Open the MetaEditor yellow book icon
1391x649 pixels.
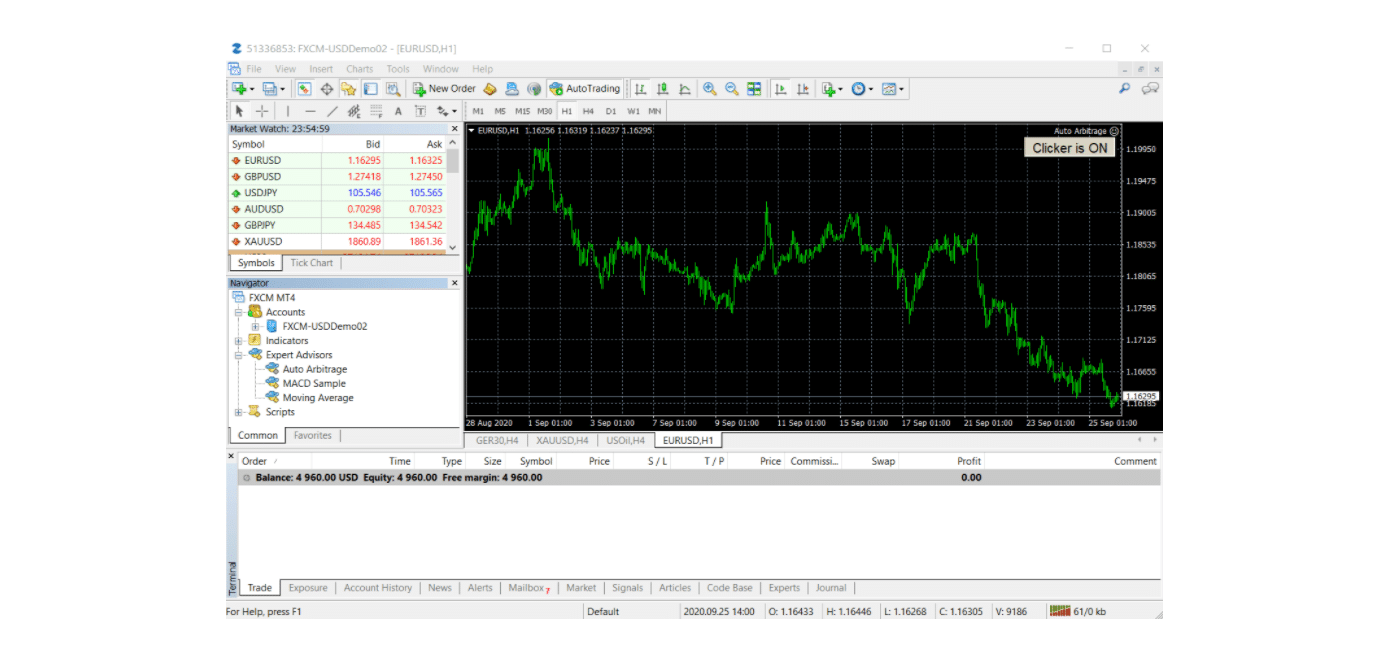[490, 89]
